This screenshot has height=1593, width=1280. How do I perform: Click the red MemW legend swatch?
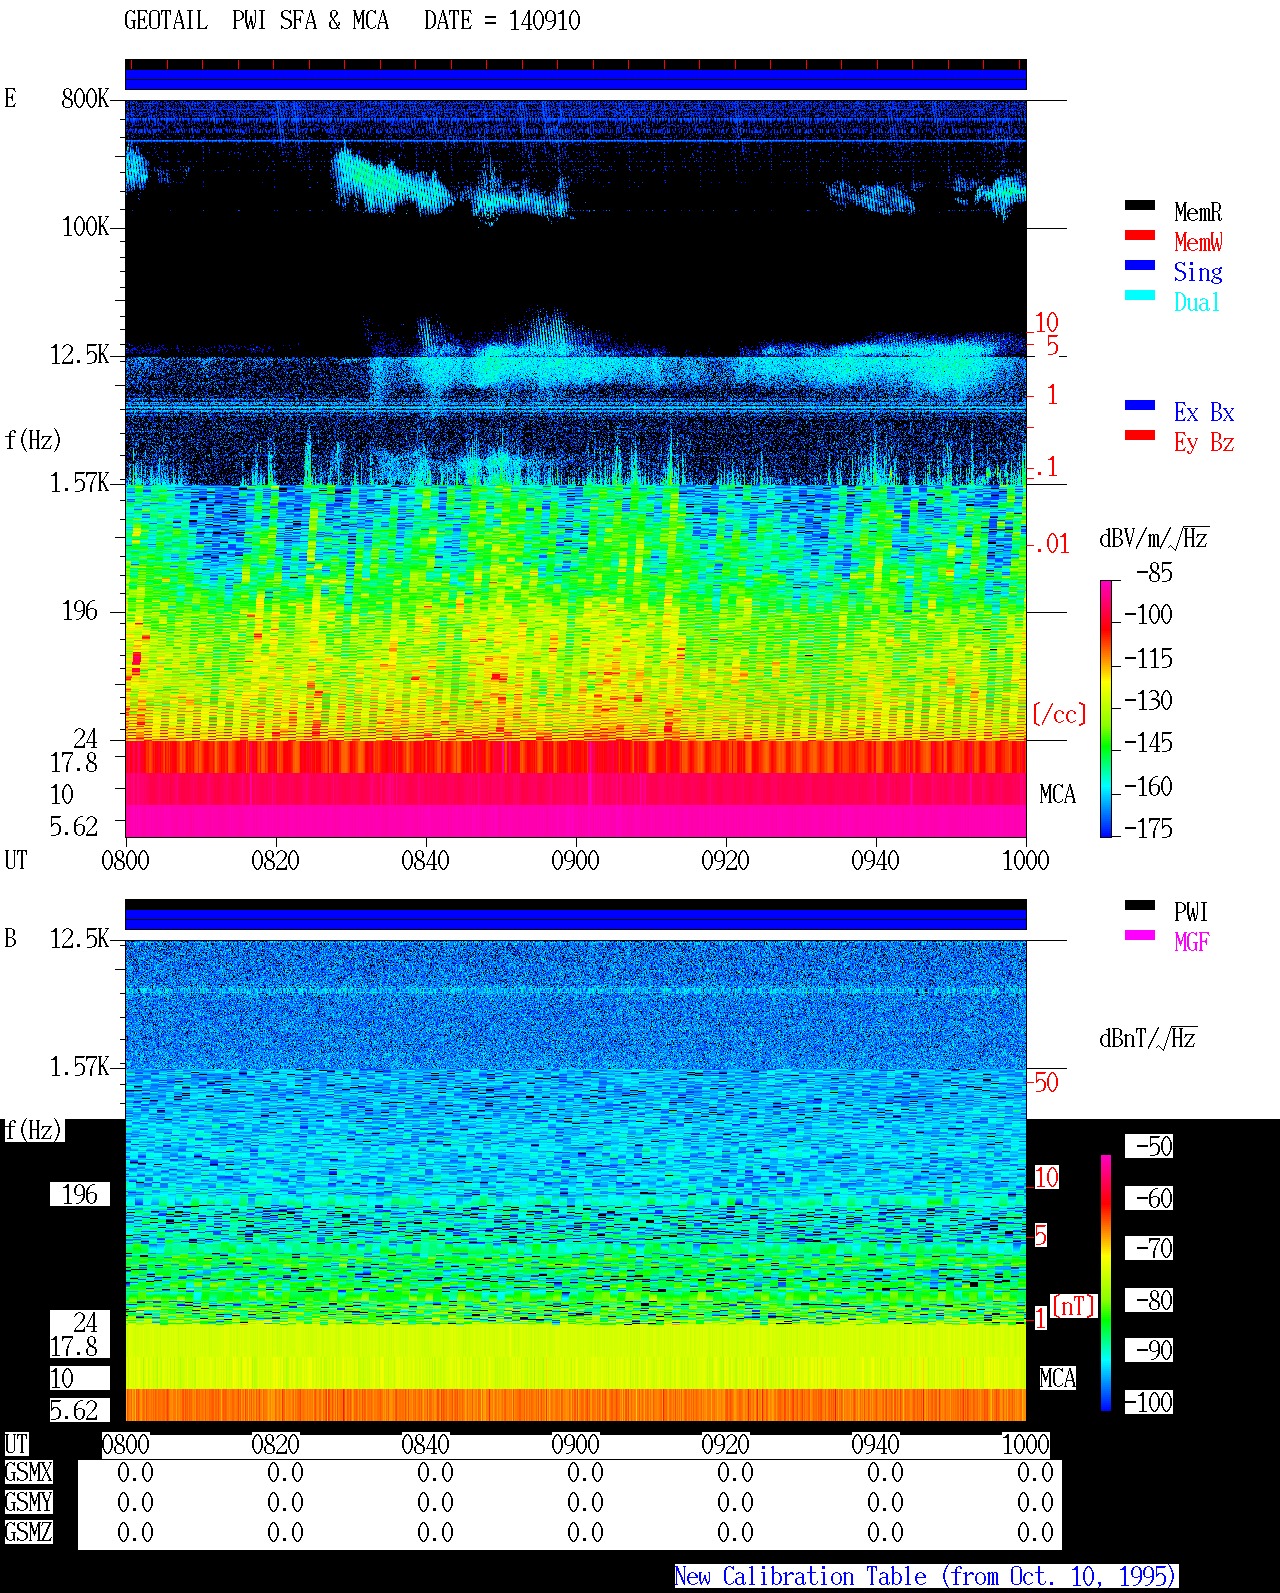[x=1140, y=235]
